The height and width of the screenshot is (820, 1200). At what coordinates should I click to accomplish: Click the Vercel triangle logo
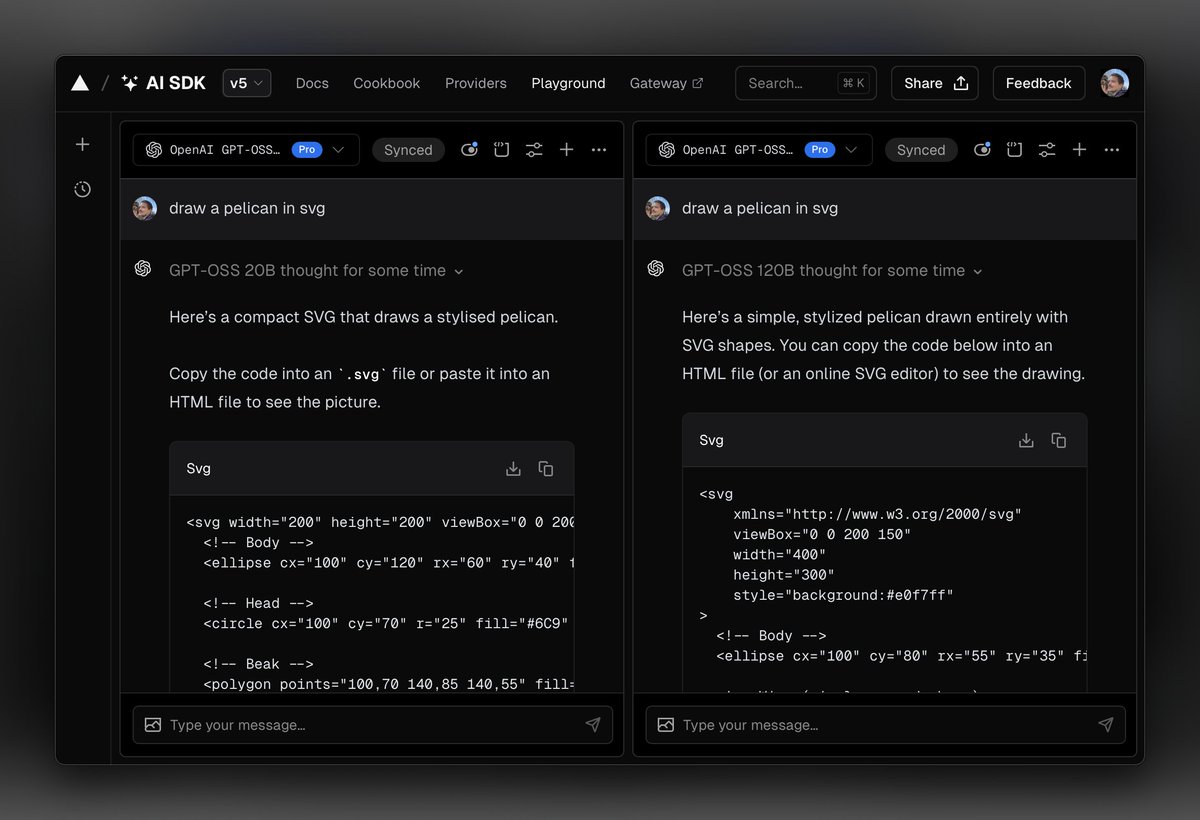[80, 83]
